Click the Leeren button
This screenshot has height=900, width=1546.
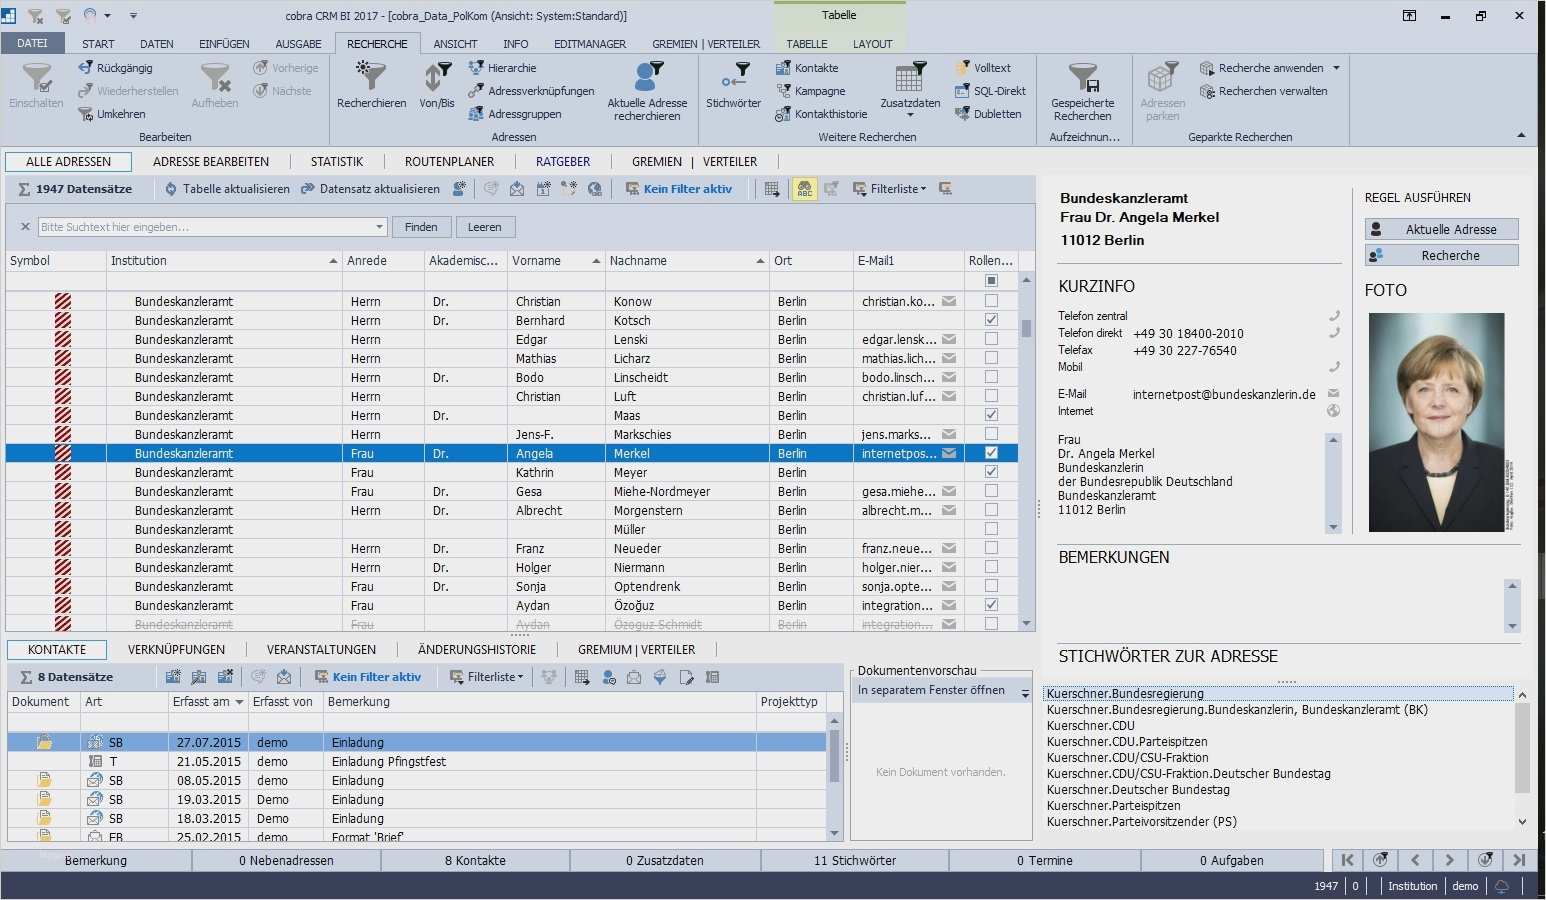485,227
